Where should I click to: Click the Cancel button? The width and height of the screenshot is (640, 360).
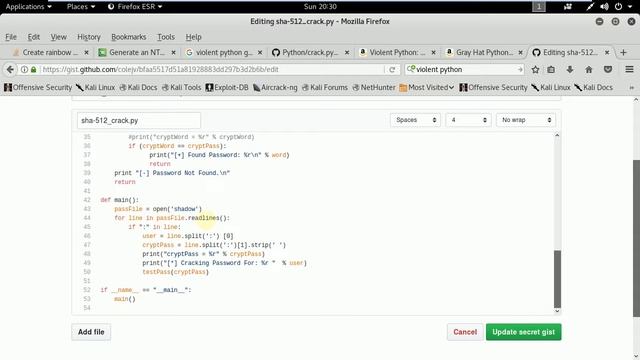(465, 332)
